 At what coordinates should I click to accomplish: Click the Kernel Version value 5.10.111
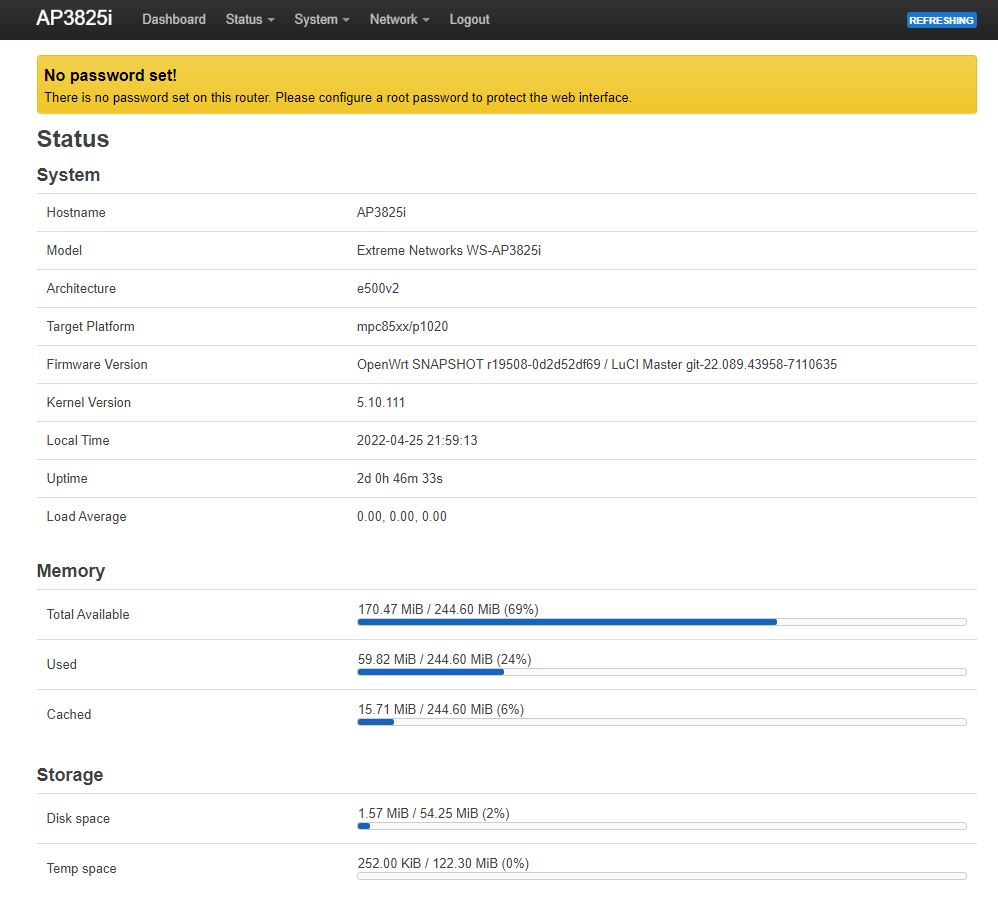coord(381,402)
